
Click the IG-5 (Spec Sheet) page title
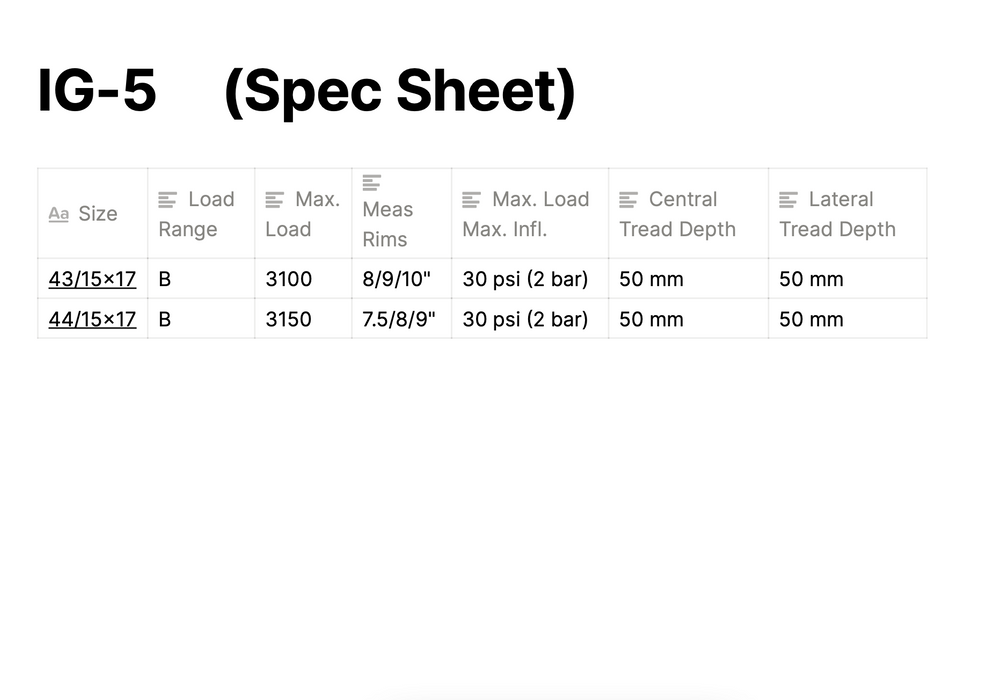coord(306,90)
